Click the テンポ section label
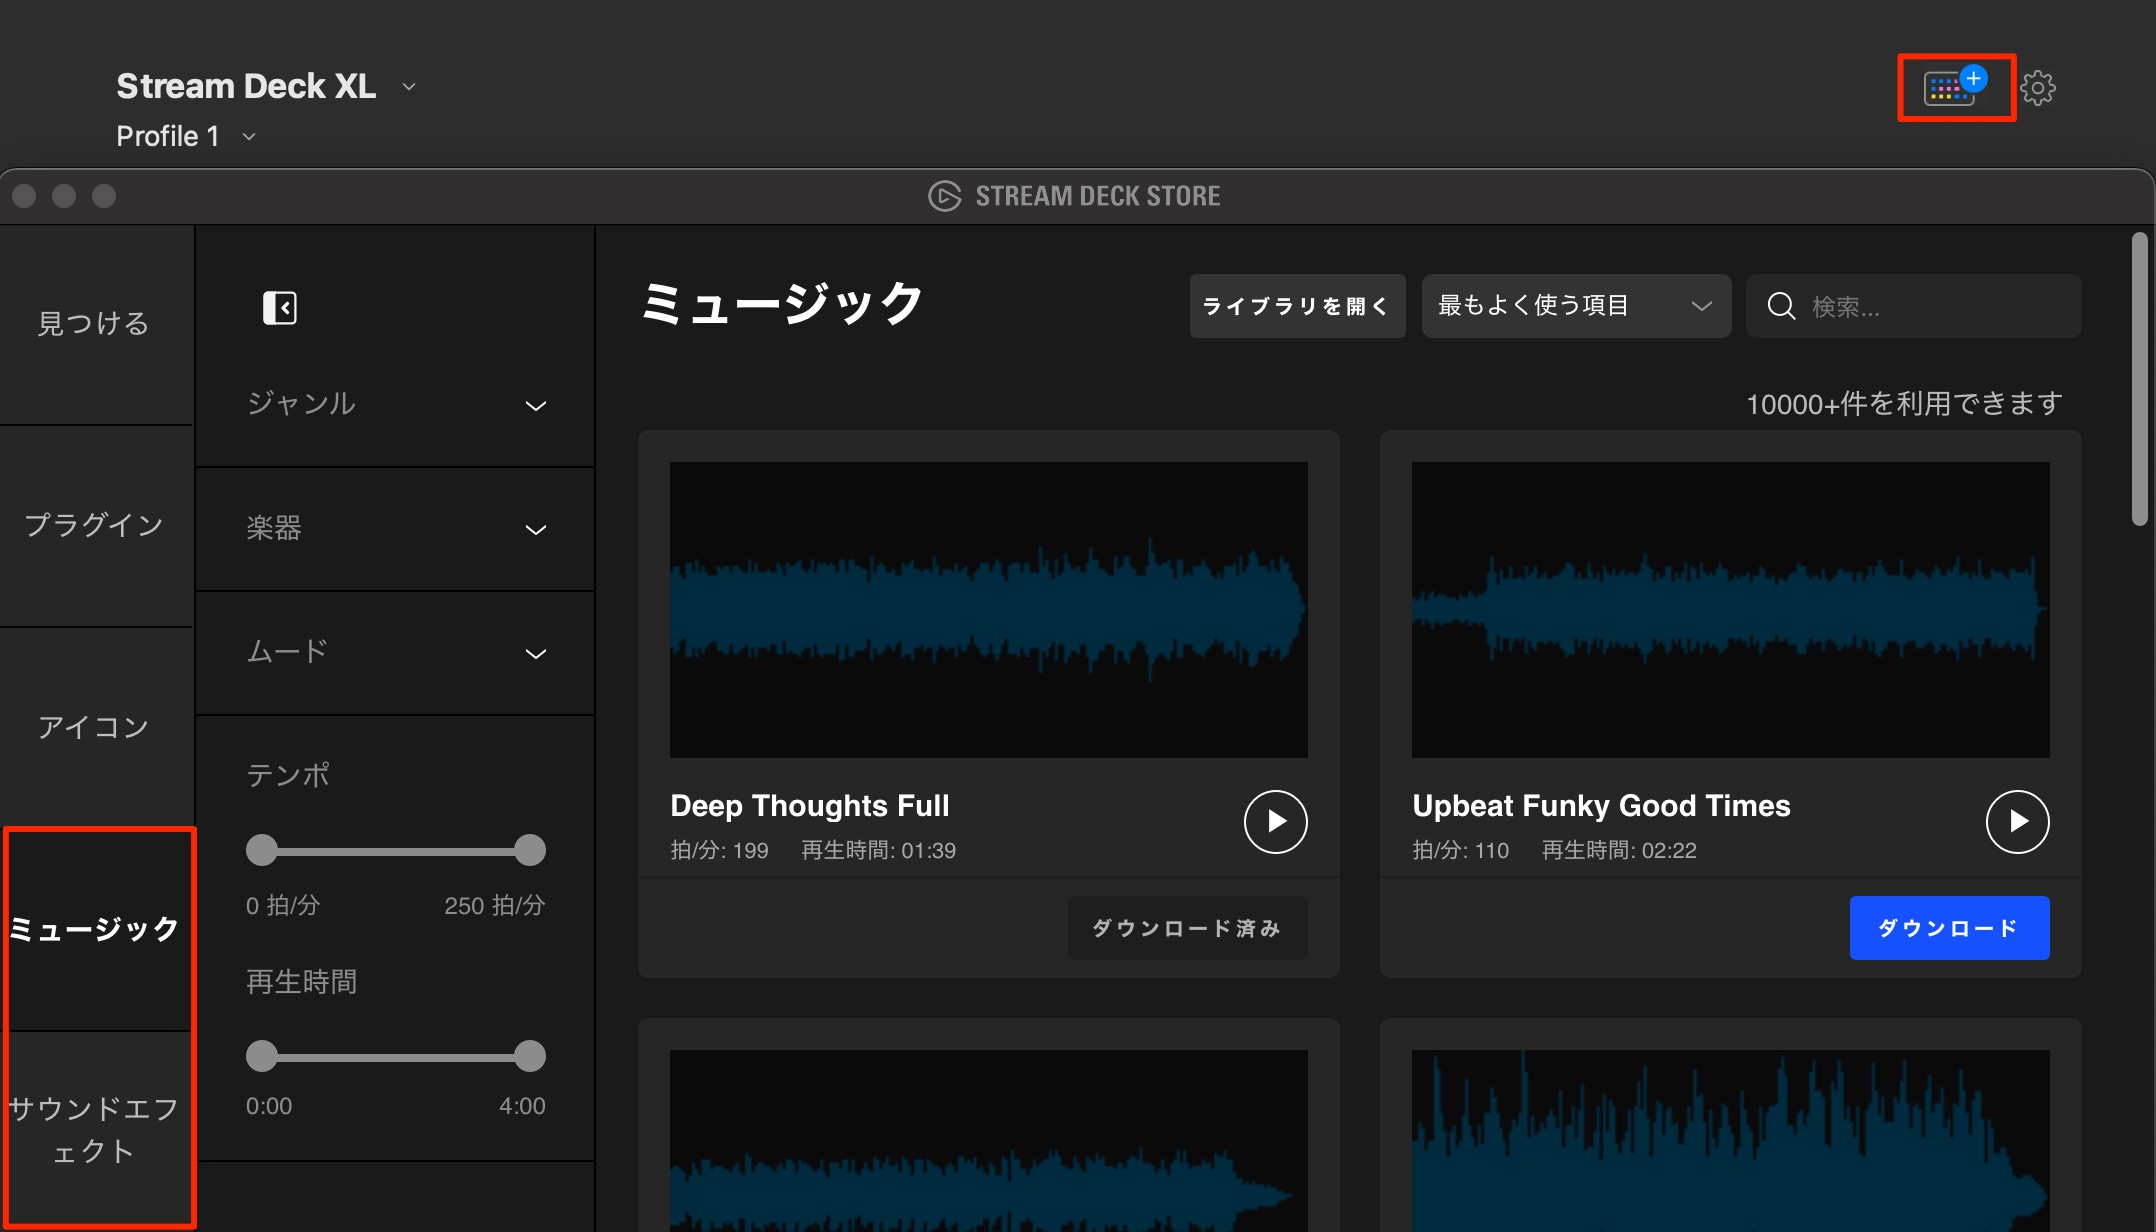This screenshot has width=2156, height=1232. tap(288, 775)
